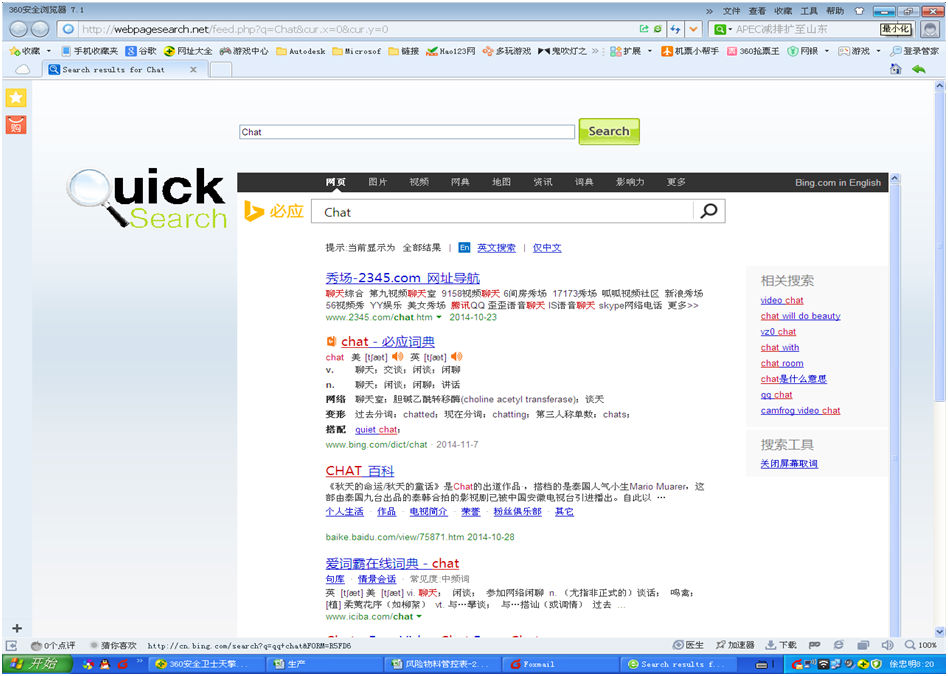
Task: Click 加速器 accelerator in status bar
Action: (734, 645)
